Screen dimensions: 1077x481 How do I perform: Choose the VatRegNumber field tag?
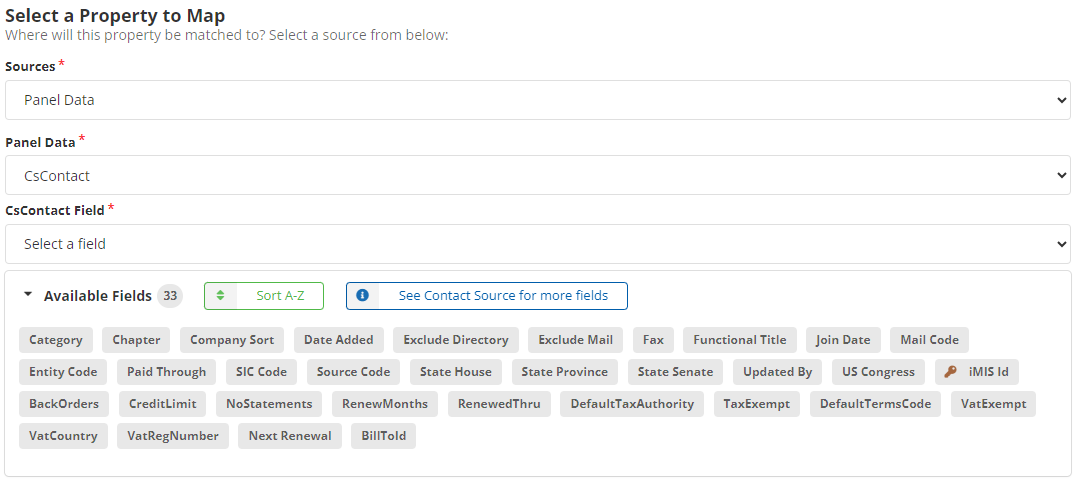[x=173, y=436]
